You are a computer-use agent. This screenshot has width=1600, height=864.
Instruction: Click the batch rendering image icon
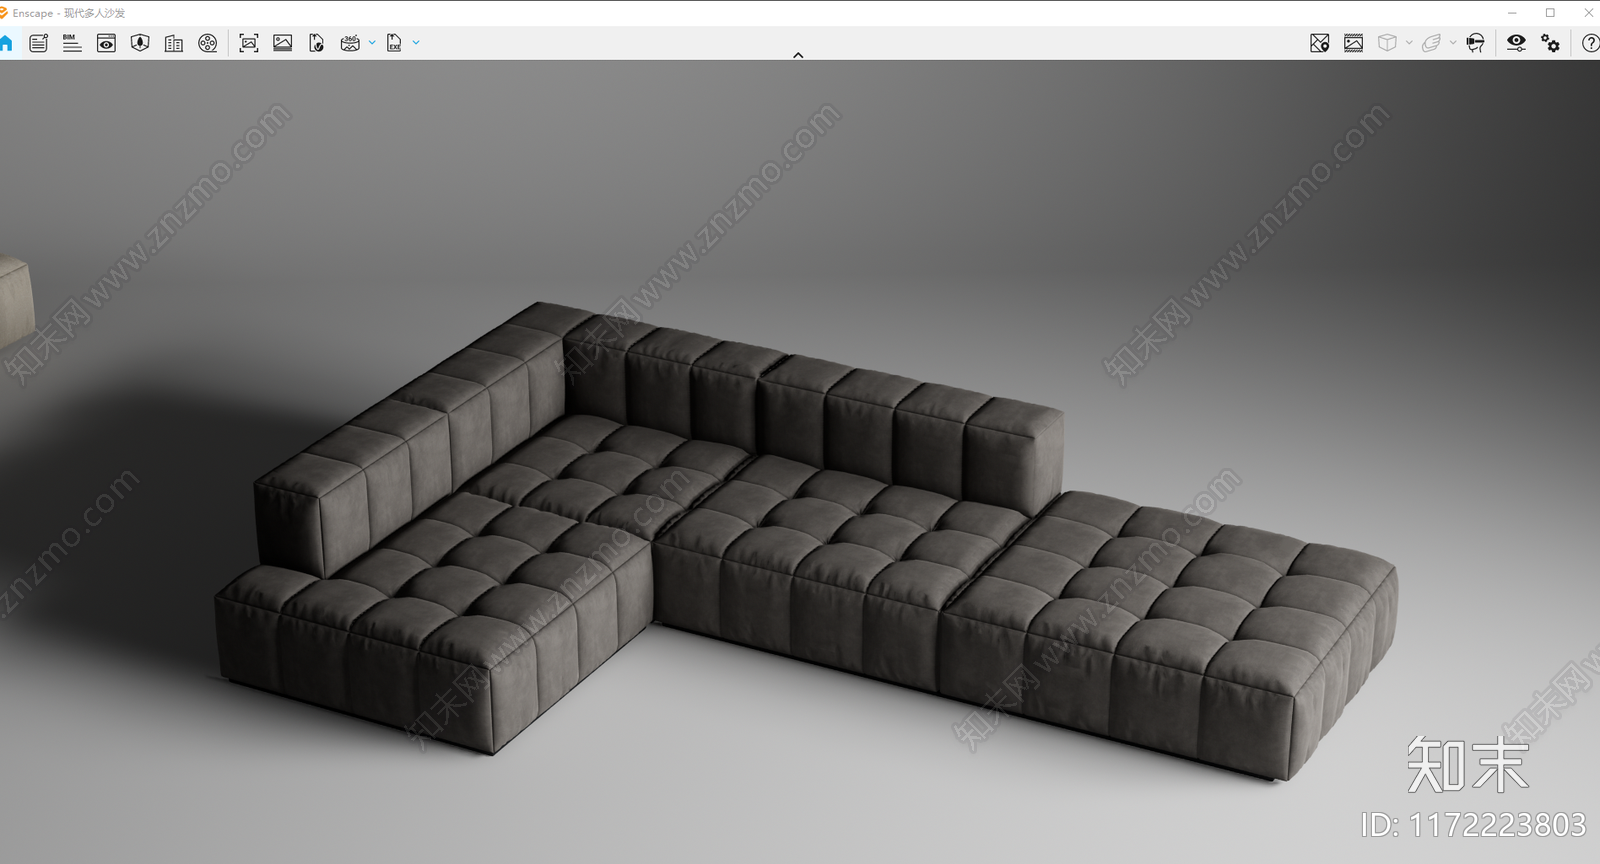click(283, 43)
